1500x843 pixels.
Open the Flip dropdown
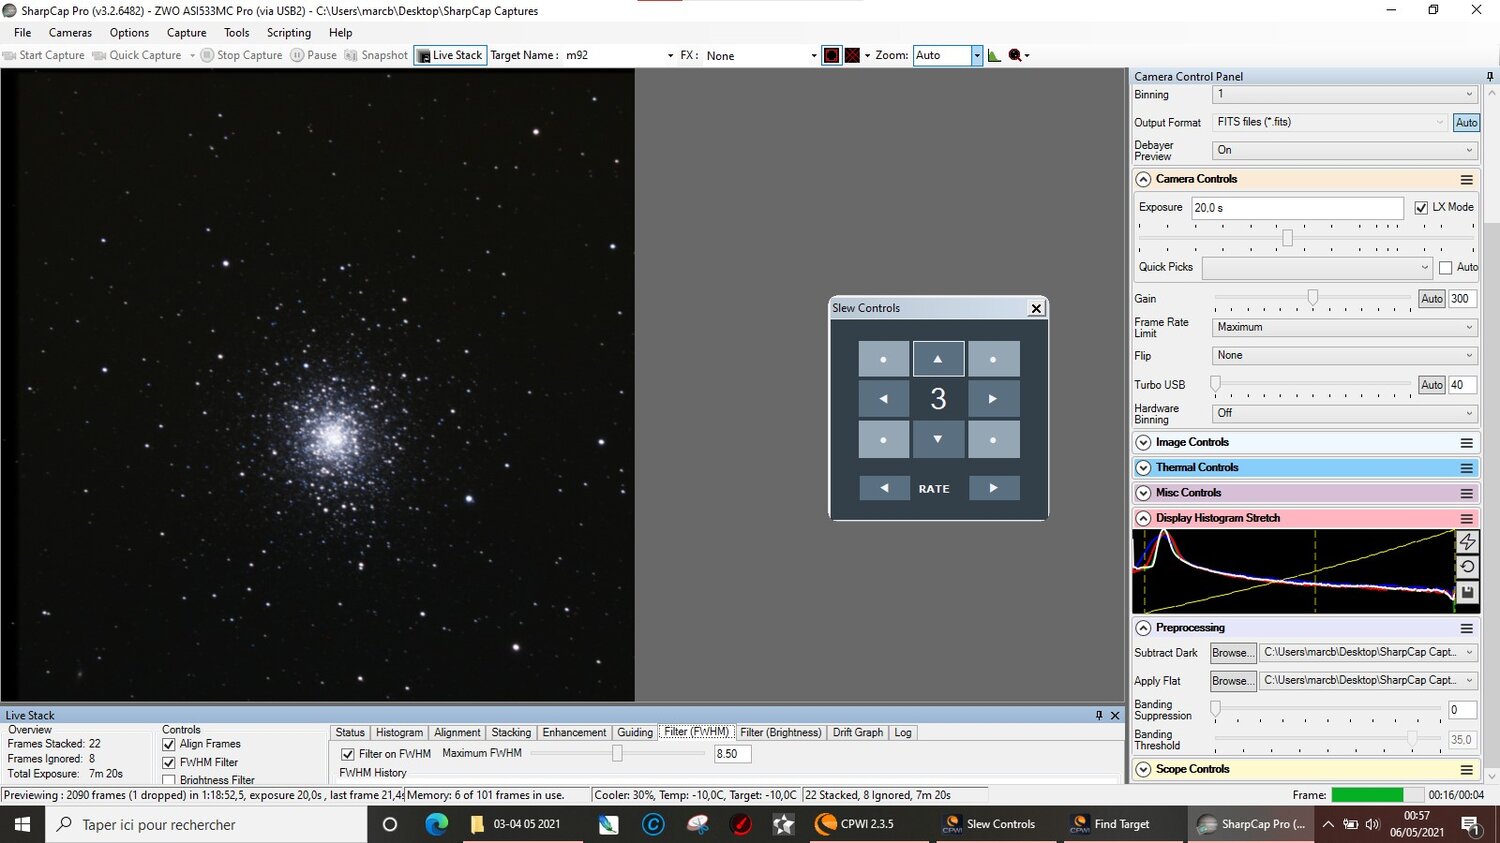pos(1345,355)
